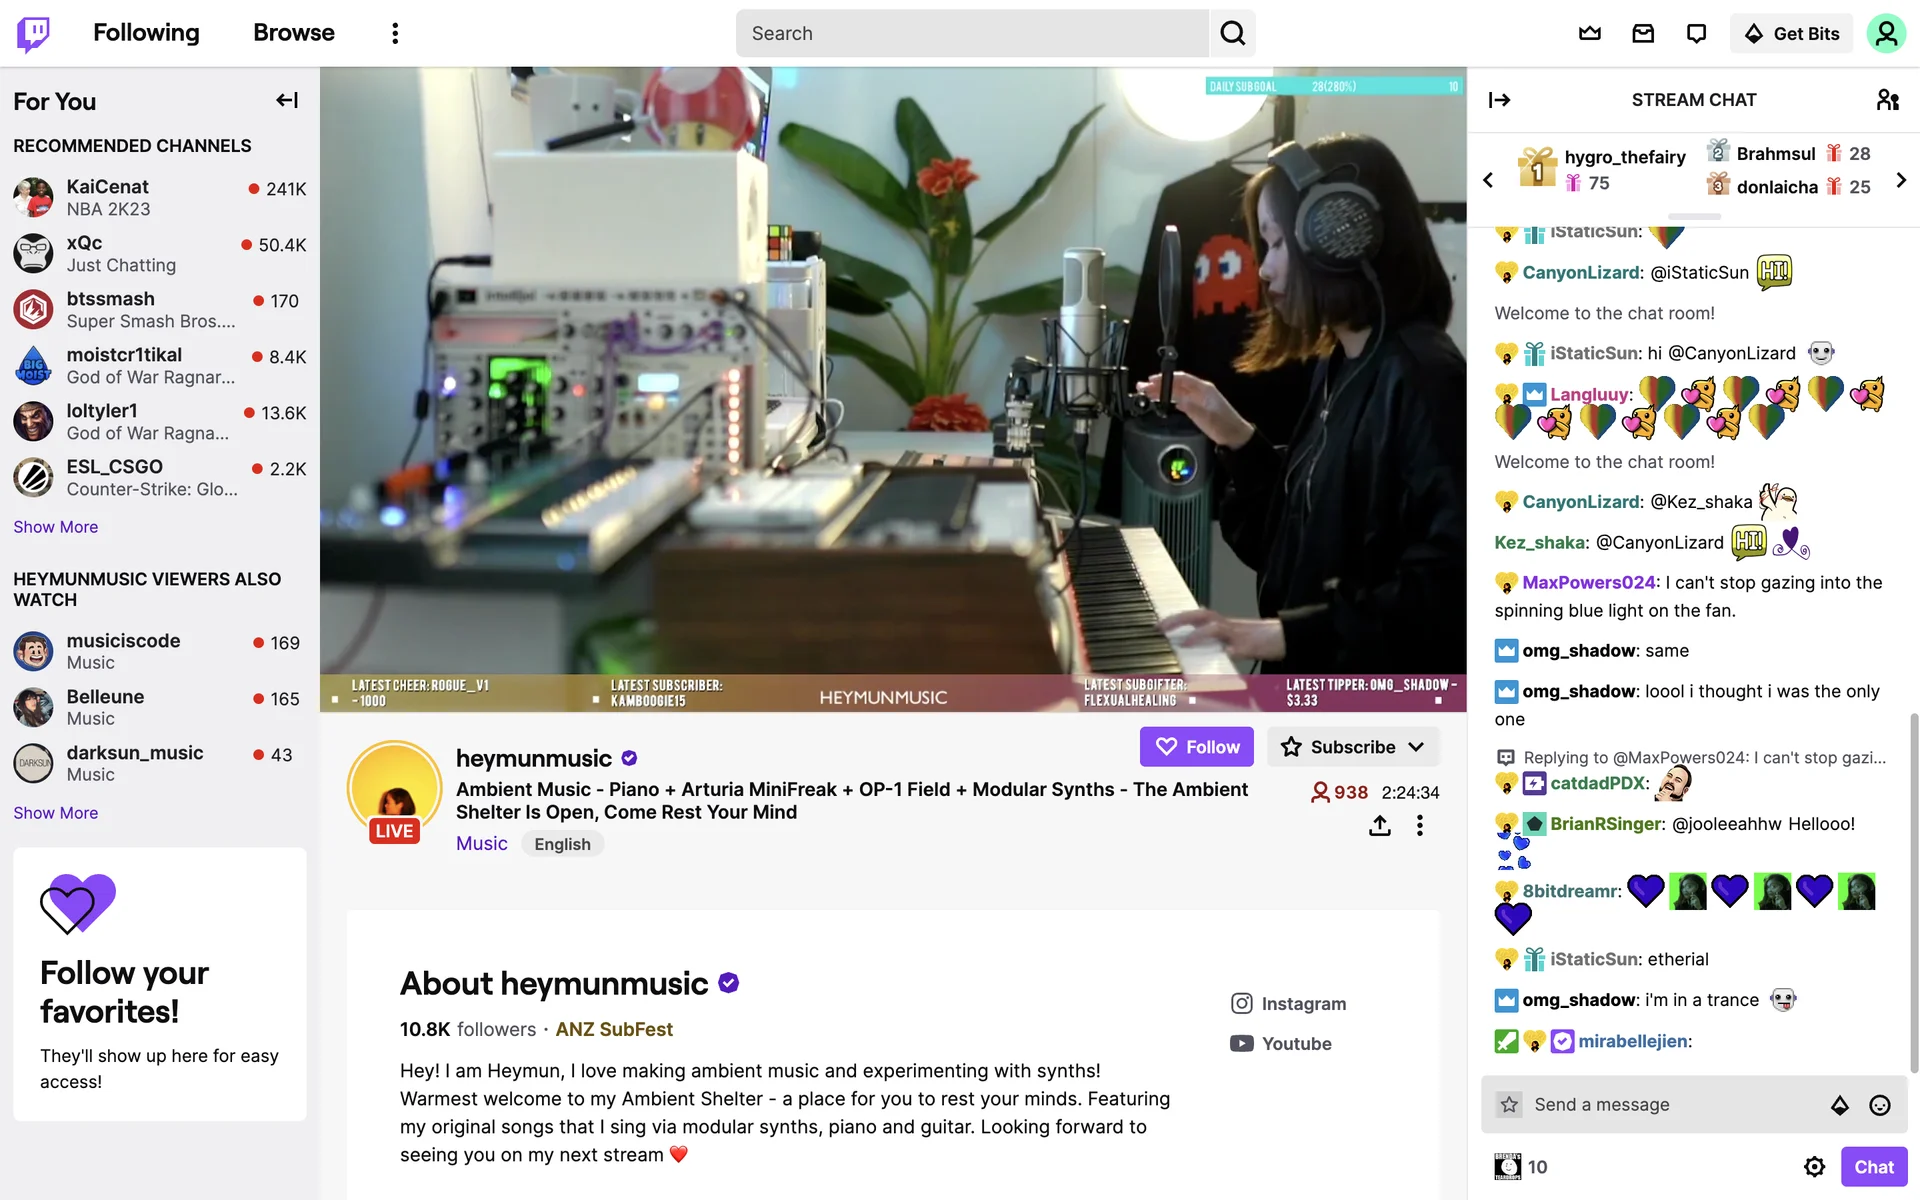
Task: Collapse the For You sidebar
Action: 287,100
